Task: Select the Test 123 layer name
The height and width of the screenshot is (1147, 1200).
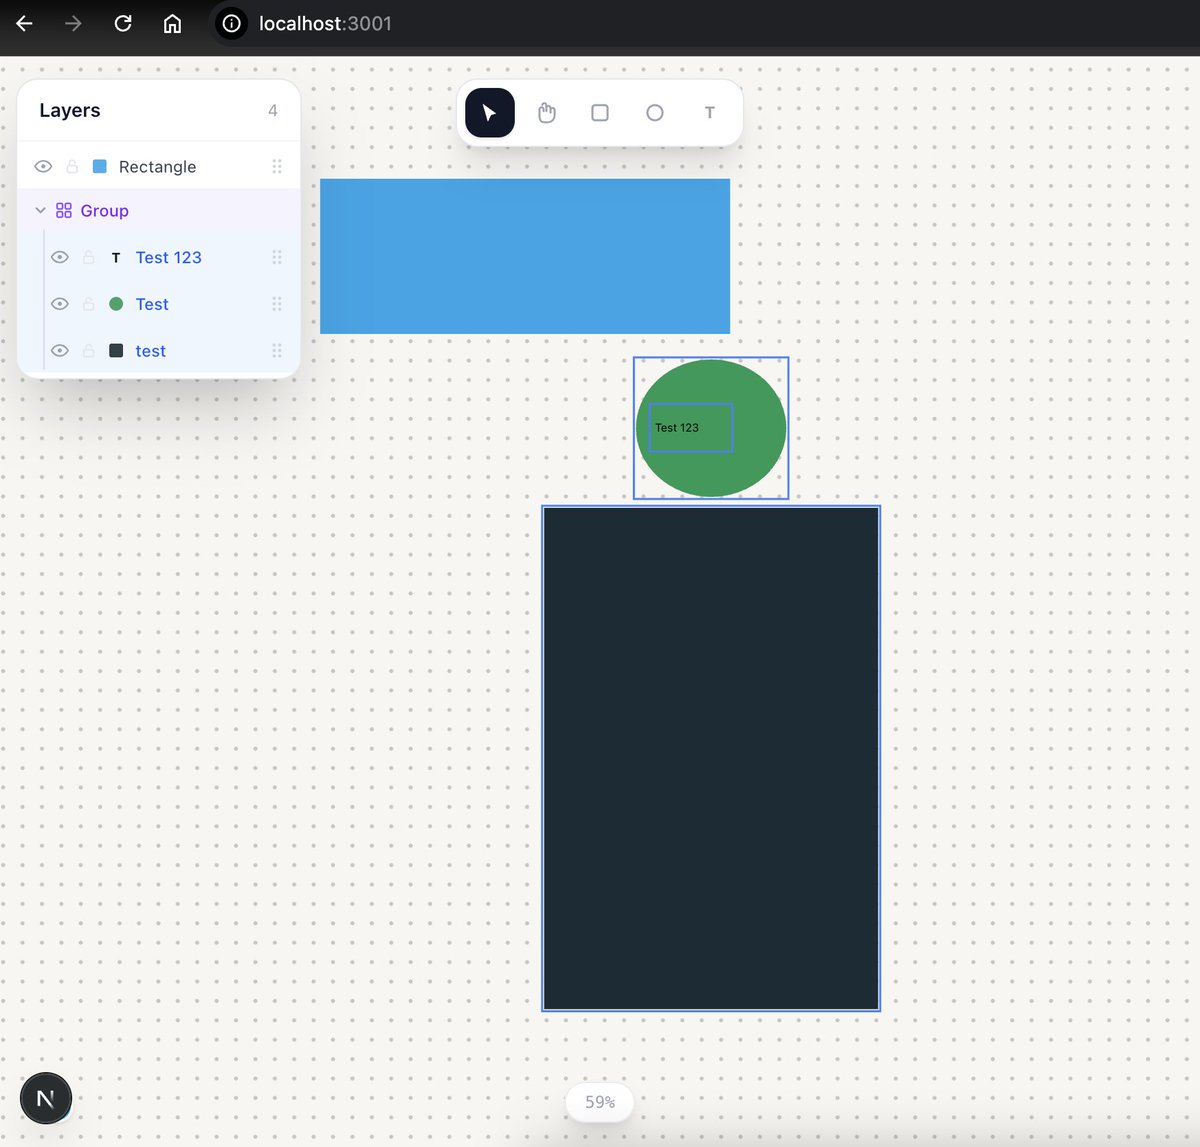Action: 169,257
